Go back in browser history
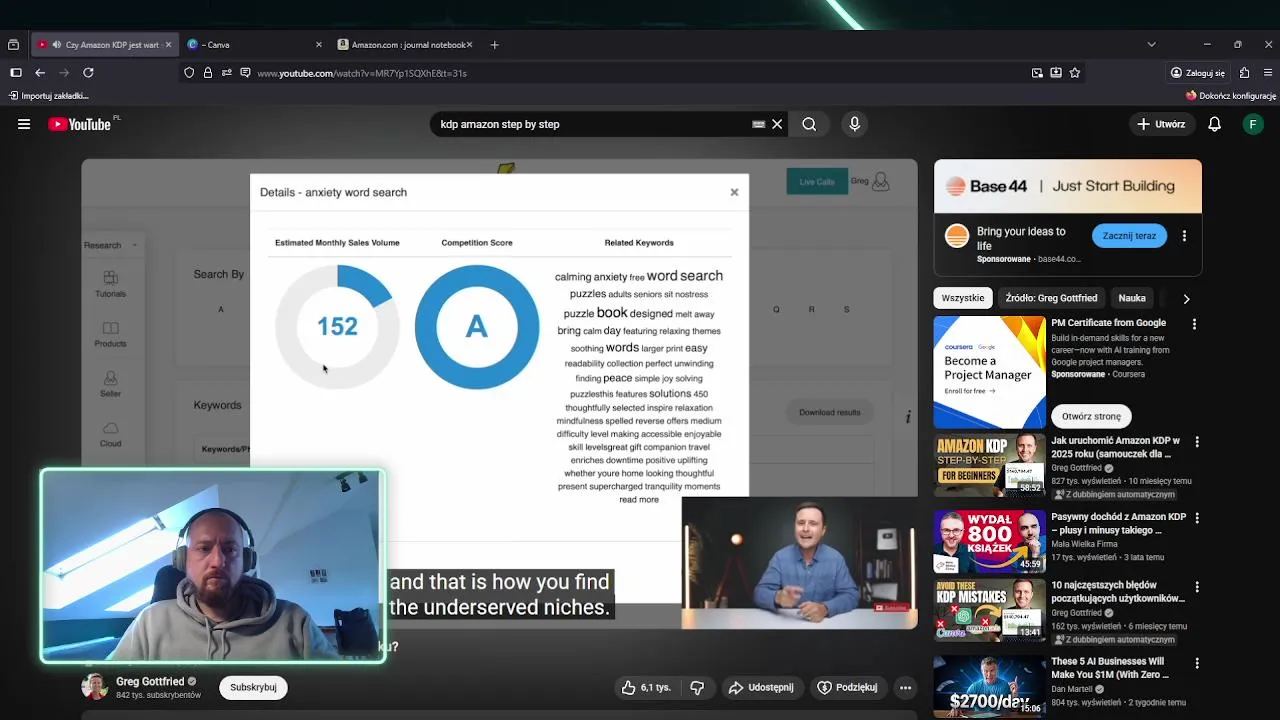This screenshot has width=1280, height=720. click(40, 73)
